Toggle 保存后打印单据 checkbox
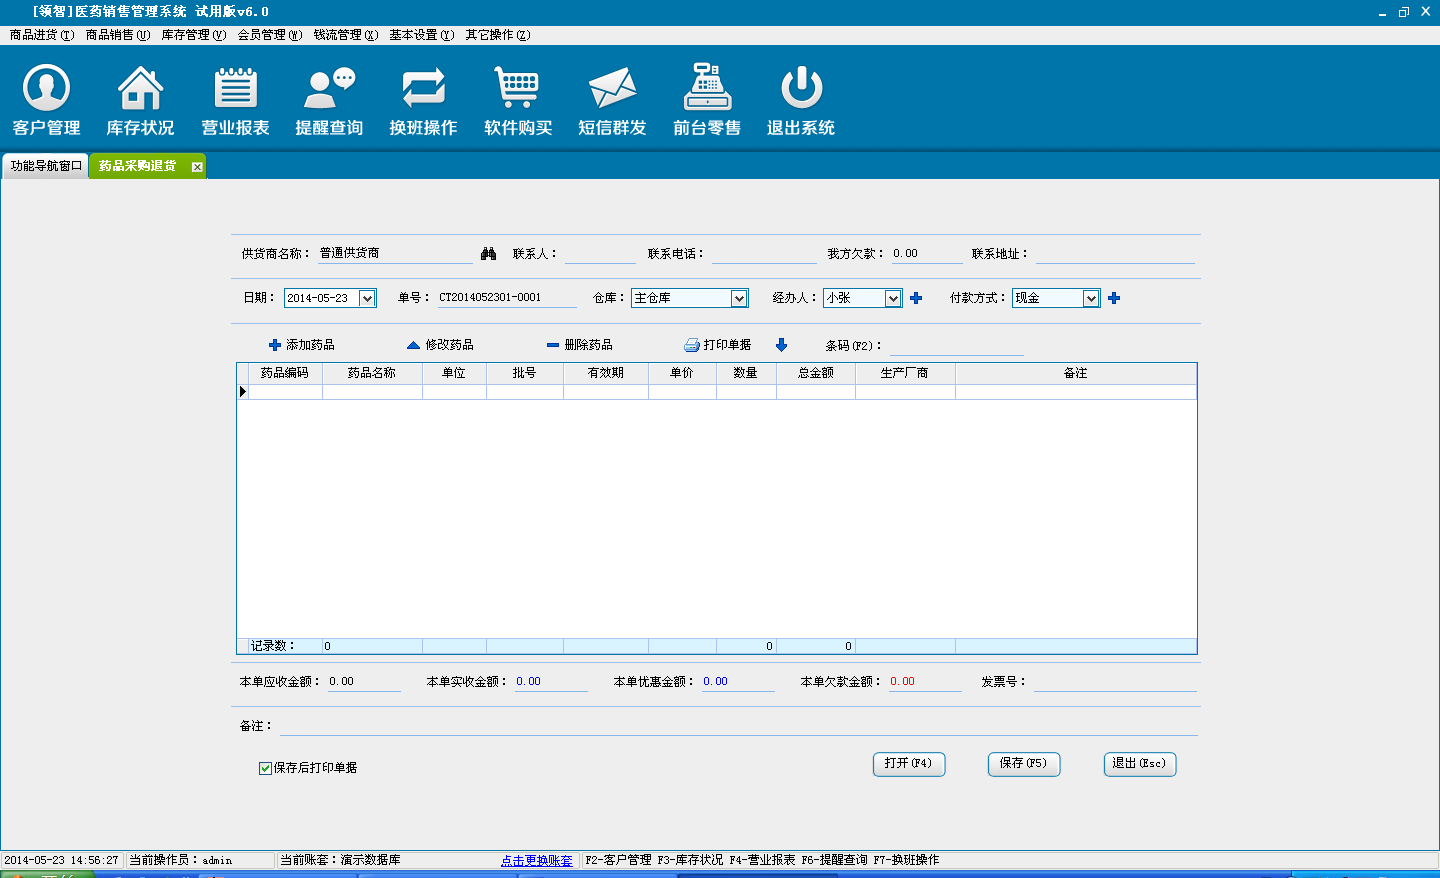Screen dimensions: 1440x878 [x=265, y=768]
